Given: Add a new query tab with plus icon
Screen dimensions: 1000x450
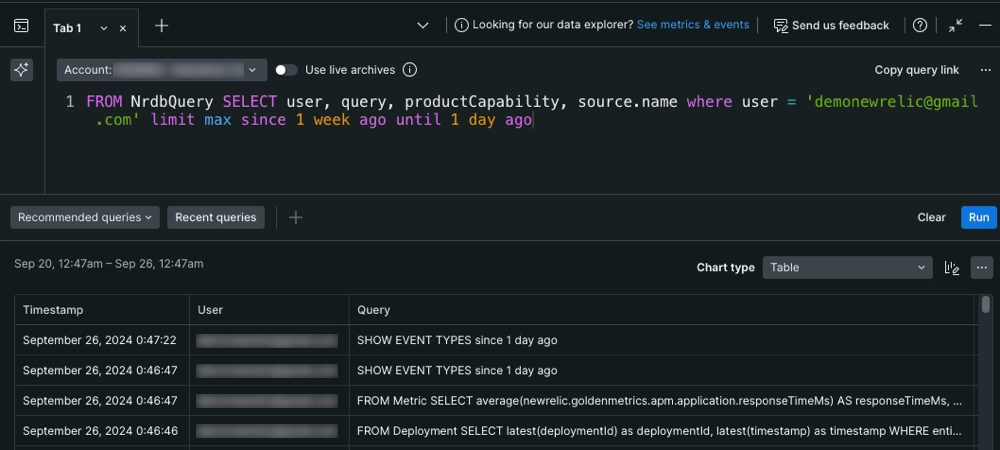Looking at the screenshot, I should pyautogui.click(x=161, y=26).
